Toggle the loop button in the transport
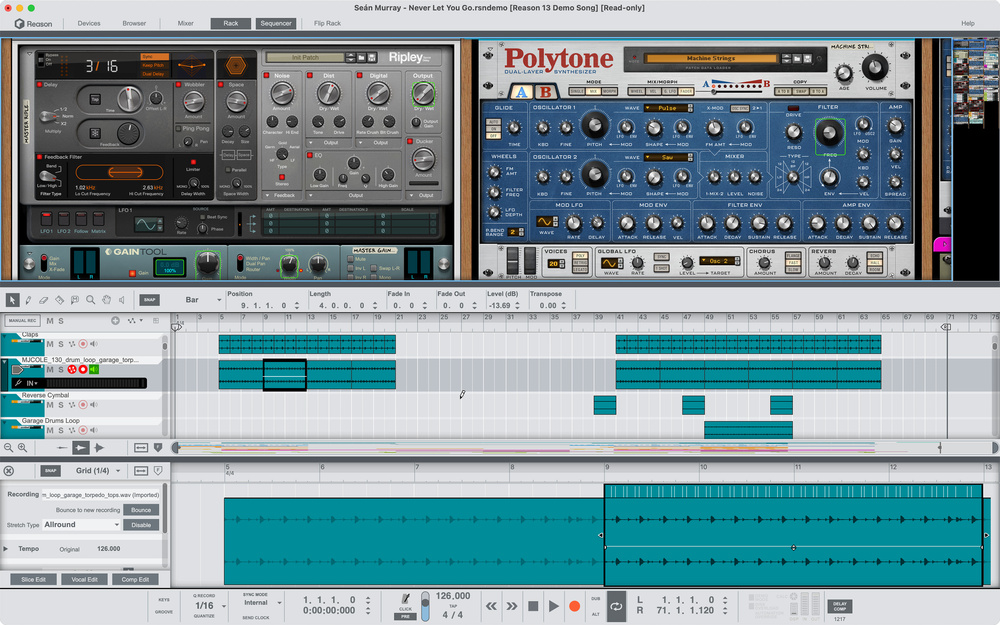 616,606
